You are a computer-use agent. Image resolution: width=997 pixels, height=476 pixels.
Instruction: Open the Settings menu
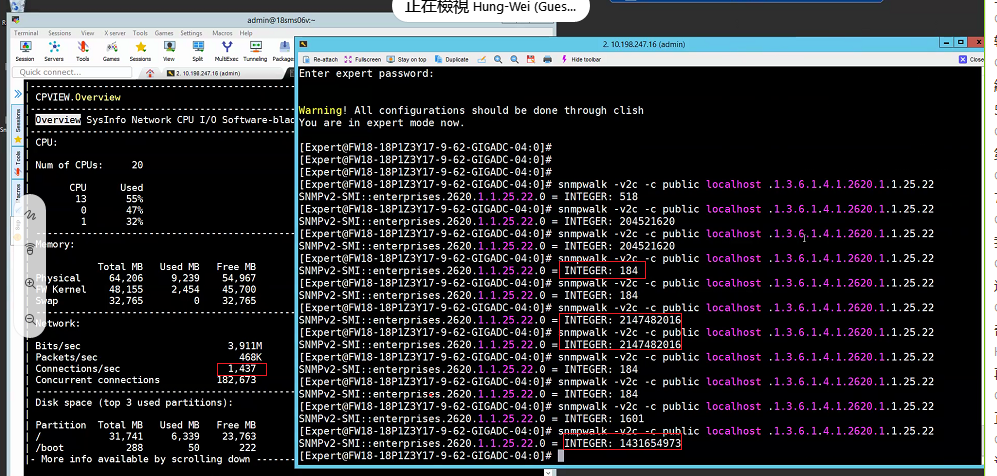(191, 33)
